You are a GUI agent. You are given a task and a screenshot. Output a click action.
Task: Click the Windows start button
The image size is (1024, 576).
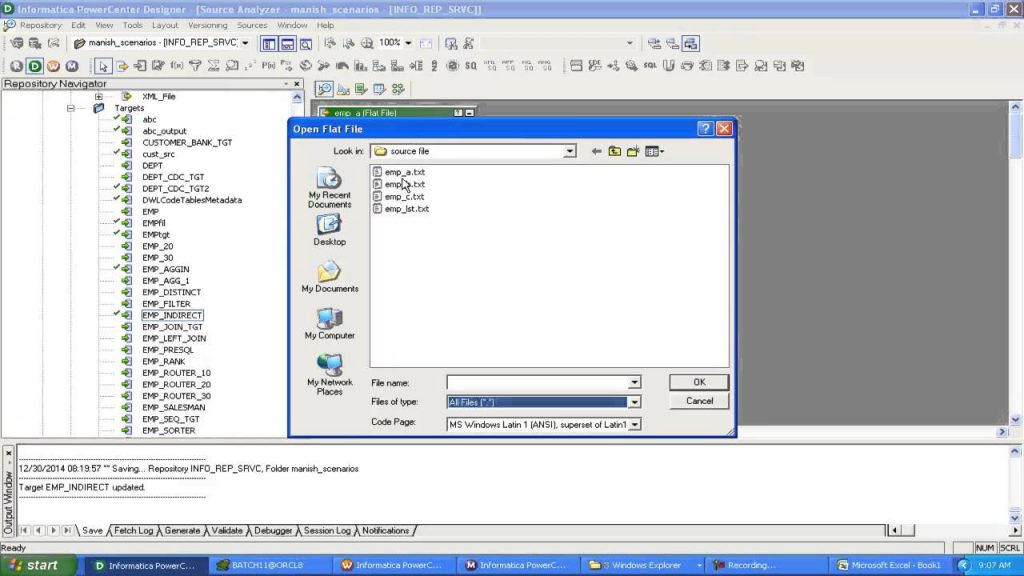(37, 566)
